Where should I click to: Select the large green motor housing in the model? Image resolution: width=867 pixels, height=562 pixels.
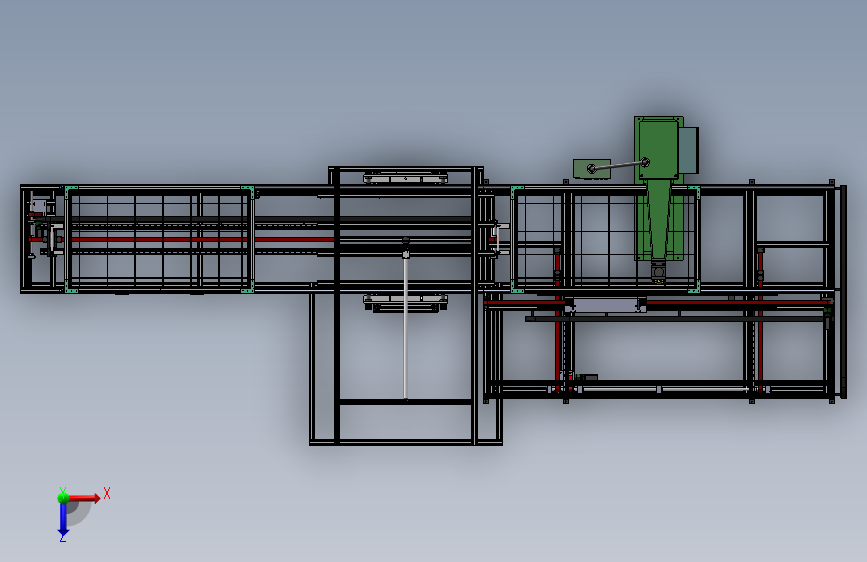tap(659, 148)
